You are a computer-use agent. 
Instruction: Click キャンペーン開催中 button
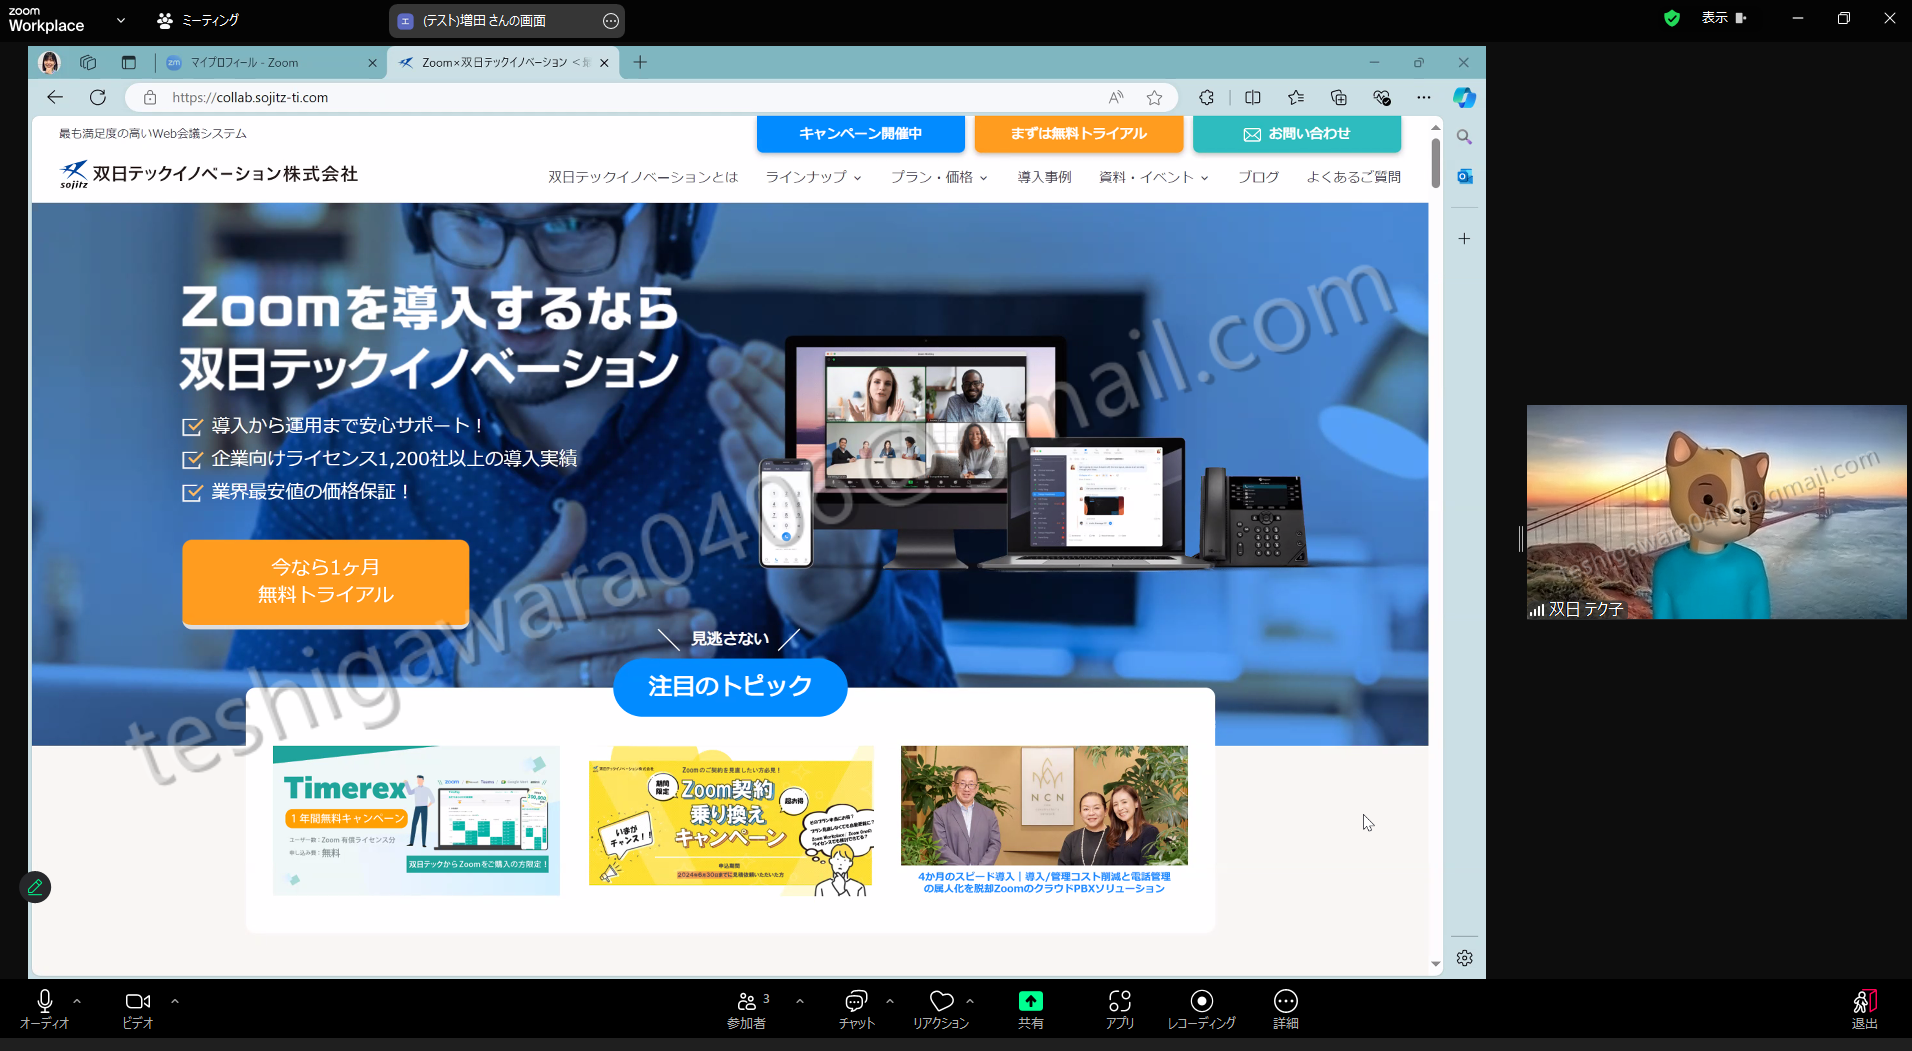(x=861, y=134)
